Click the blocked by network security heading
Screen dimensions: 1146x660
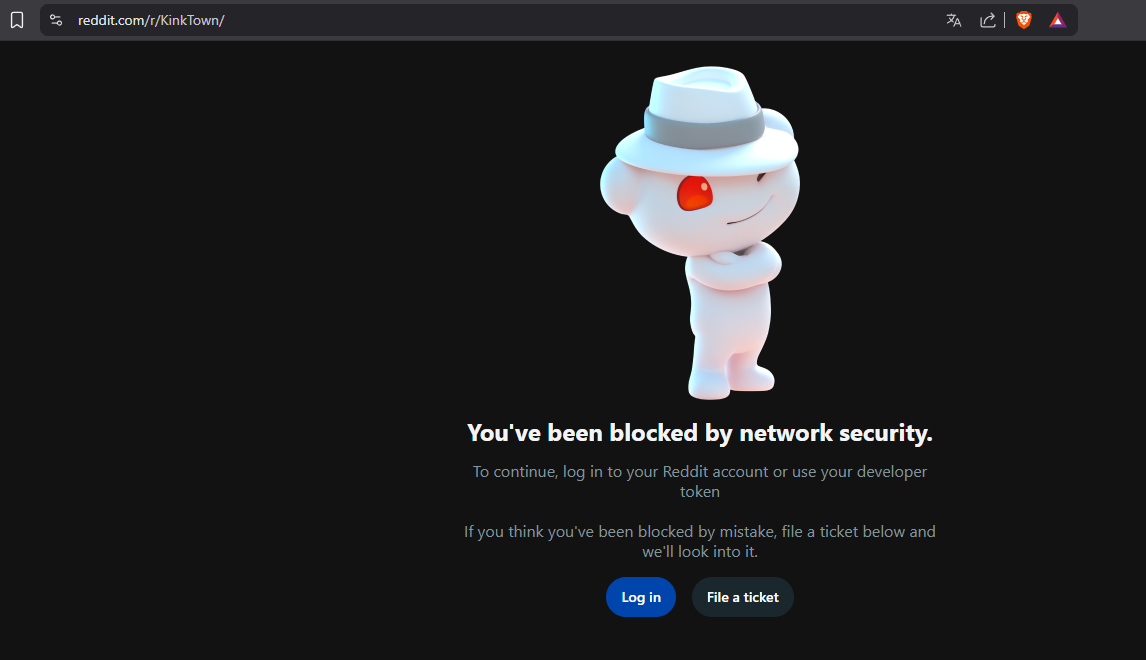(699, 433)
